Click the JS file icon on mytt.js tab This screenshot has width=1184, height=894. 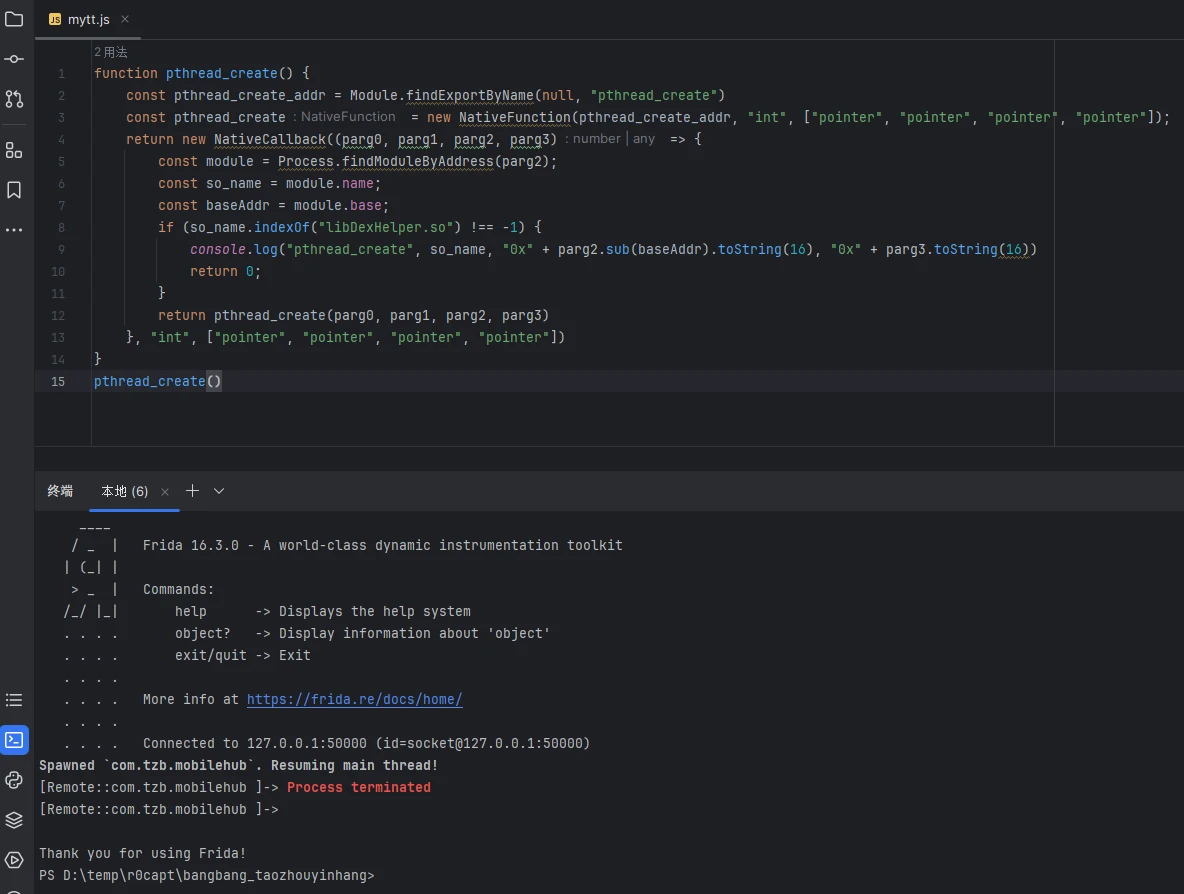(x=55, y=20)
